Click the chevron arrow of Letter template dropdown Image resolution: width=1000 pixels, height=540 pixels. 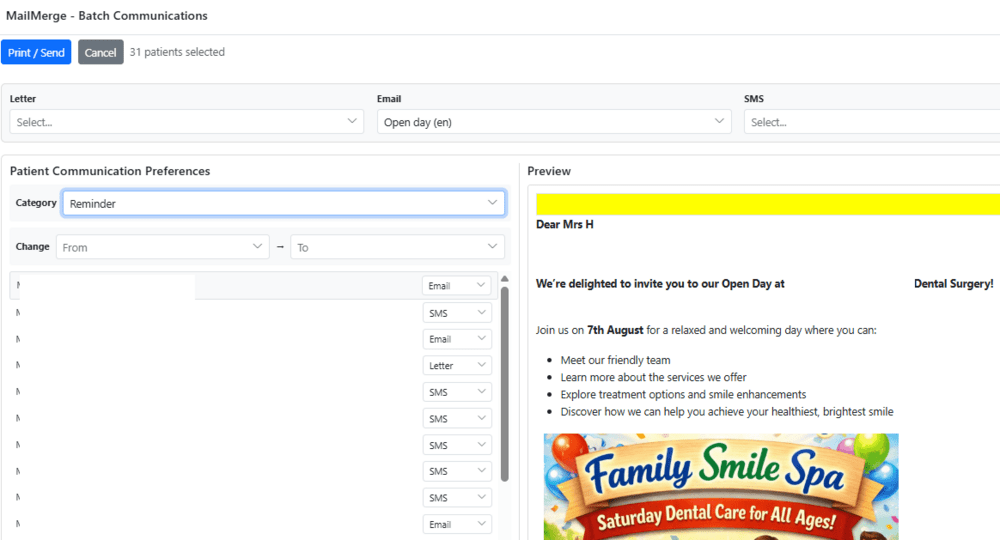tap(351, 121)
